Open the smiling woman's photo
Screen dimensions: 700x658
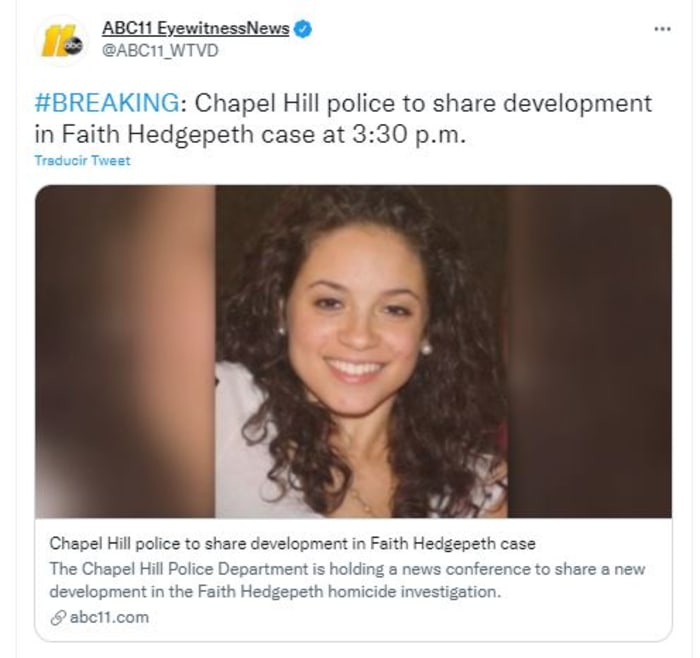click(361, 352)
